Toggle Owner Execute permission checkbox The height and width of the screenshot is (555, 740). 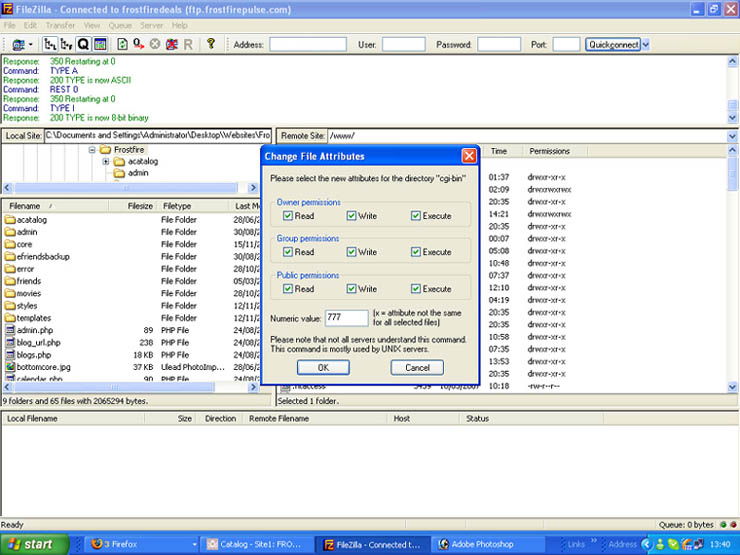point(415,216)
